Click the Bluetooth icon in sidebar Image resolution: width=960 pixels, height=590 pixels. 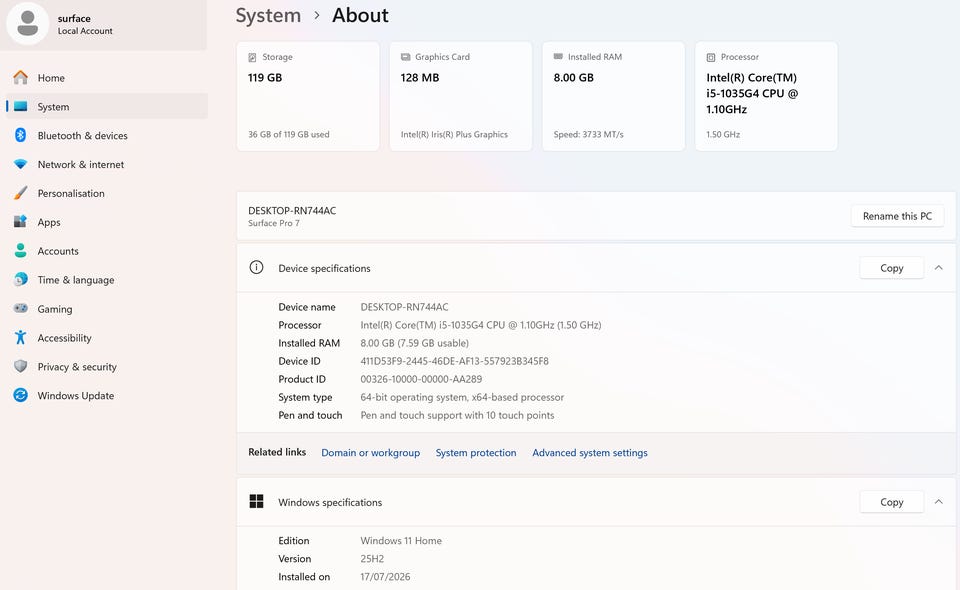click(x=20, y=135)
